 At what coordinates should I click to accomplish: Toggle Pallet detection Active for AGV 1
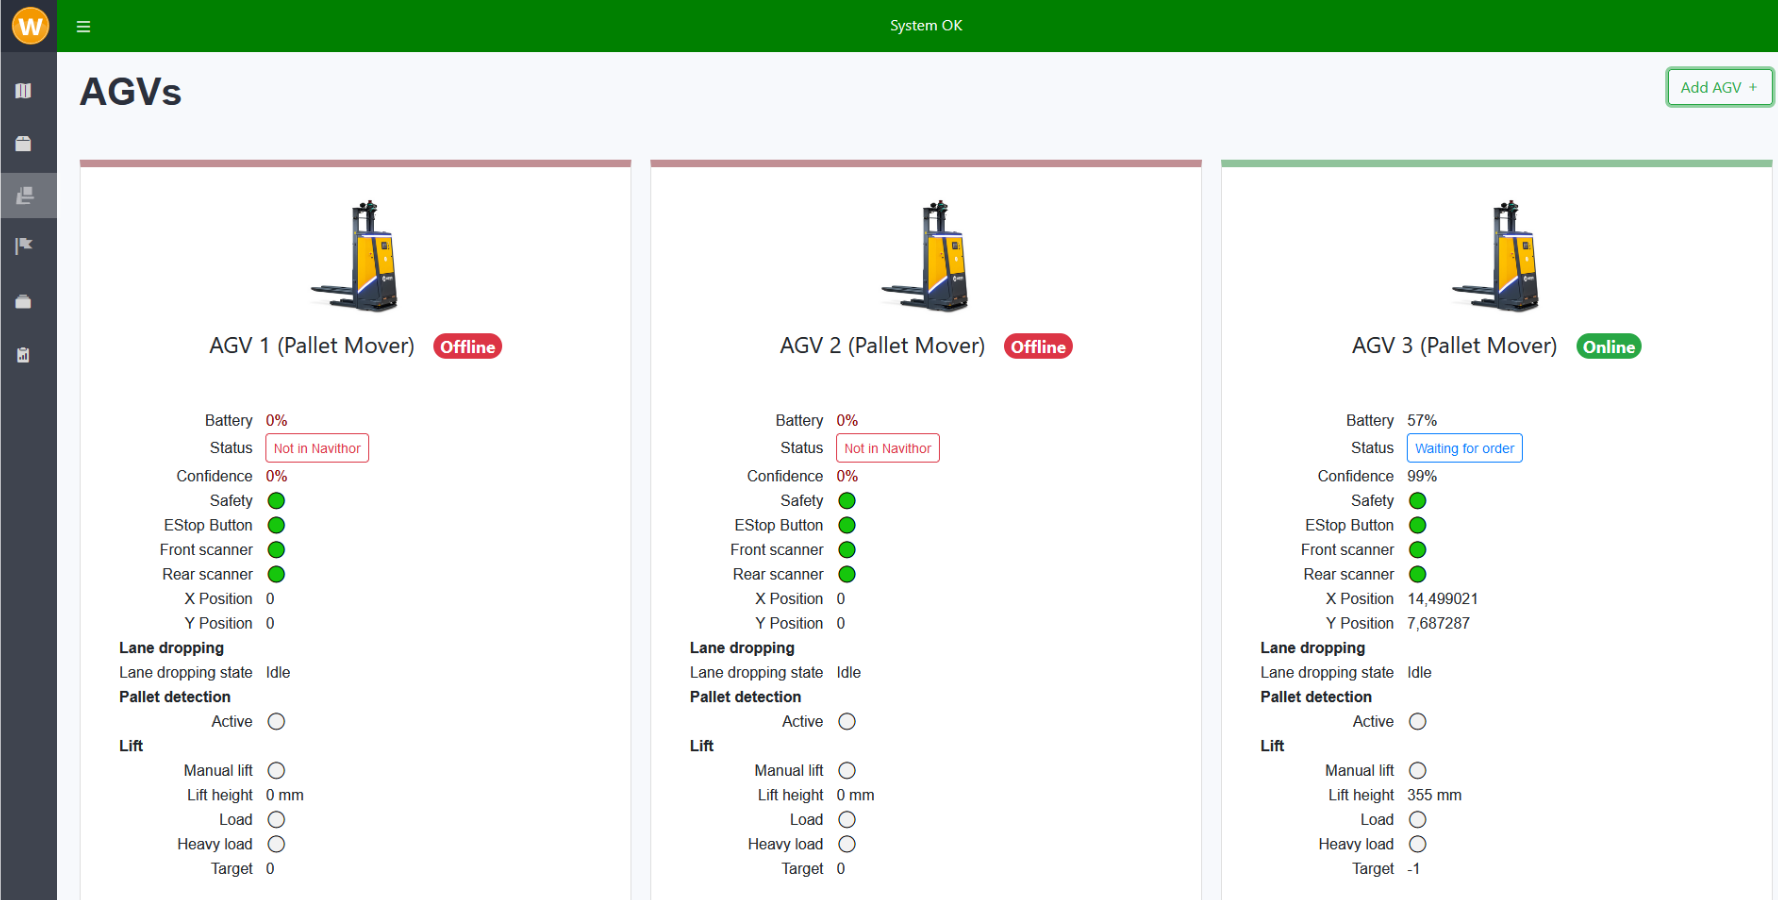(x=276, y=721)
